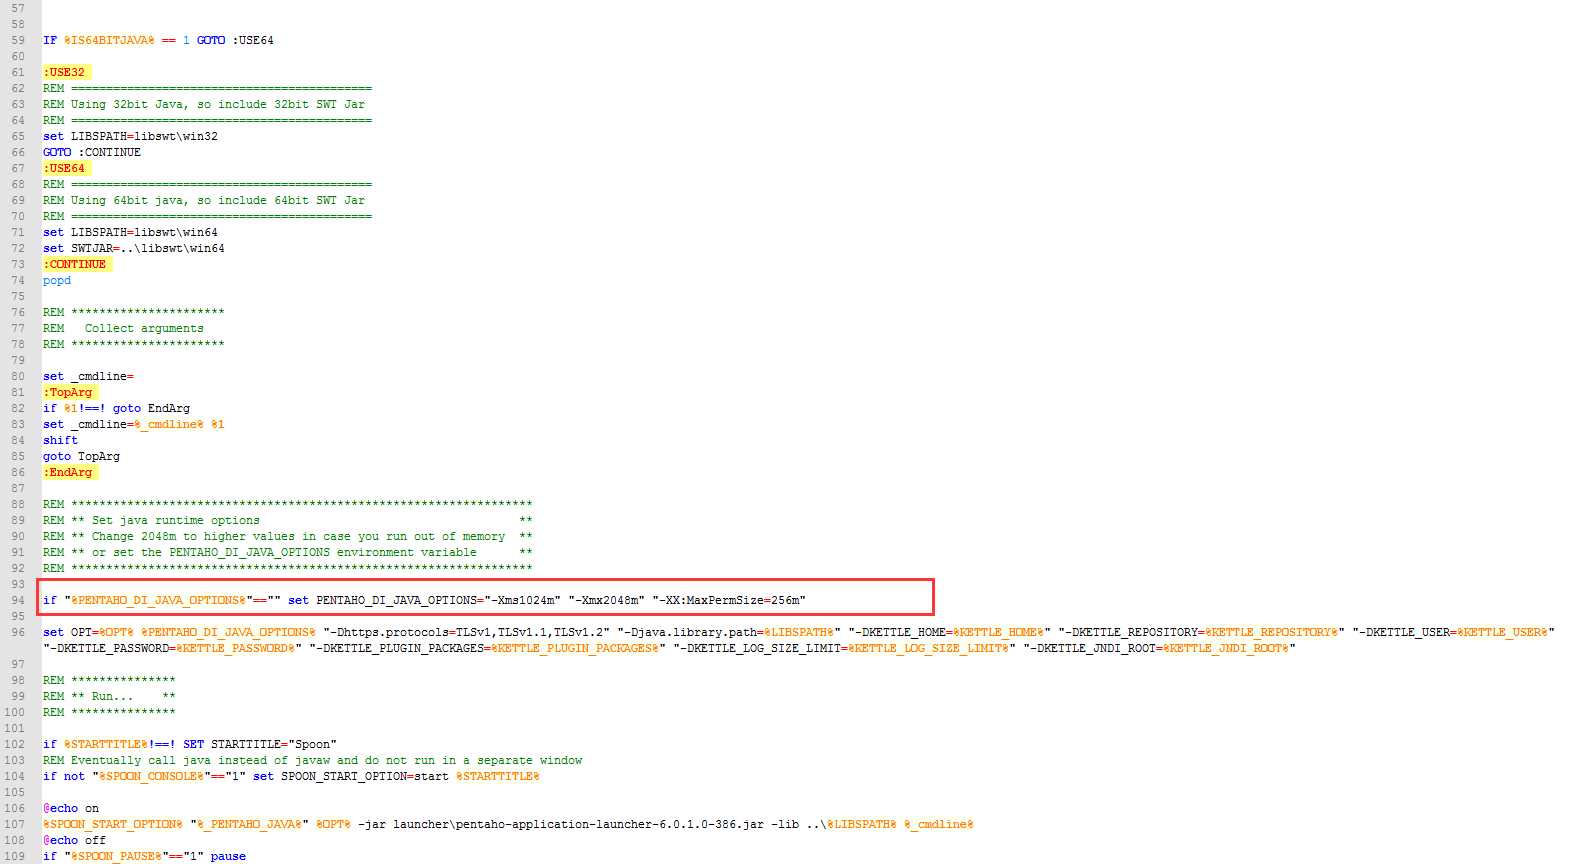1571x864 pixels.
Task: Click comment 'Using 64bit java, so include 64bit SWT Jar'
Action: (218, 200)
